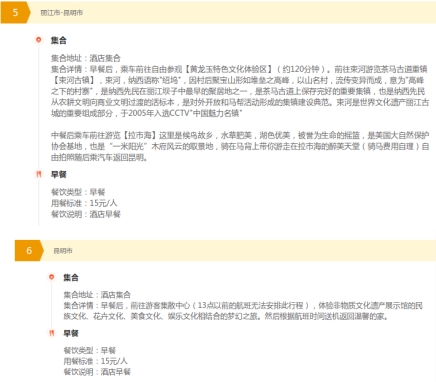Click the day 6 早餐 heading
This screenshot has height=382, width=436.
(71, 333)
